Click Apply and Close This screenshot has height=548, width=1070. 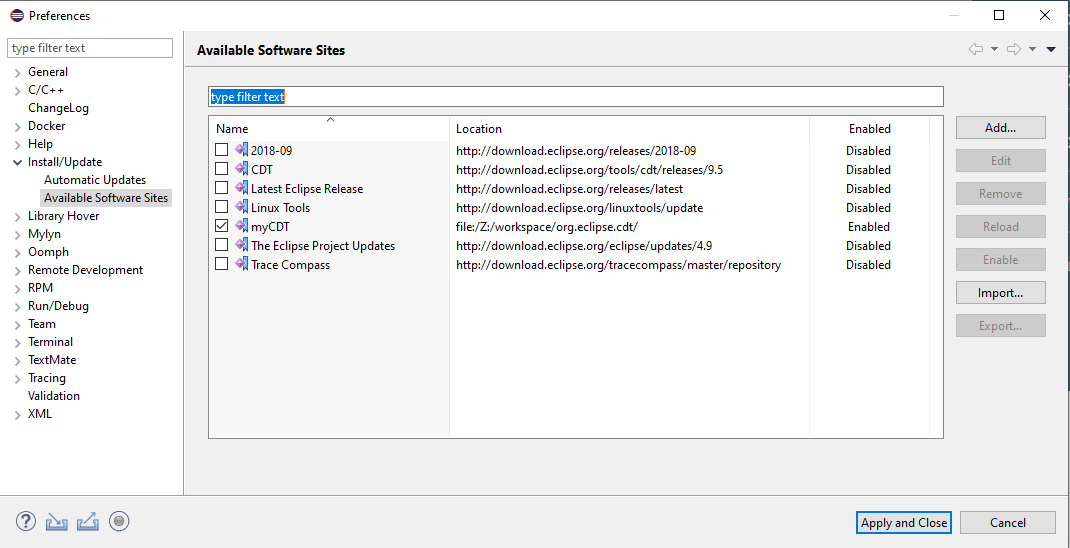tap(904, 523)
